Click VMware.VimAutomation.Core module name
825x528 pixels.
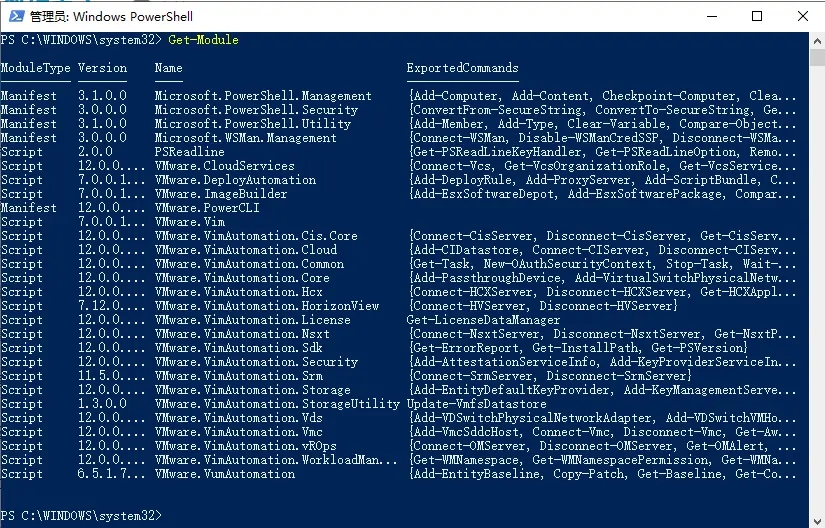[242, 278]
